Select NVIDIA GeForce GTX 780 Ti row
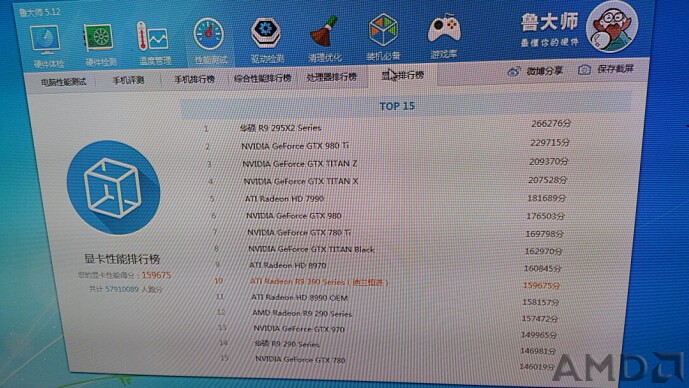689x388 pixels. coord(299,232)
